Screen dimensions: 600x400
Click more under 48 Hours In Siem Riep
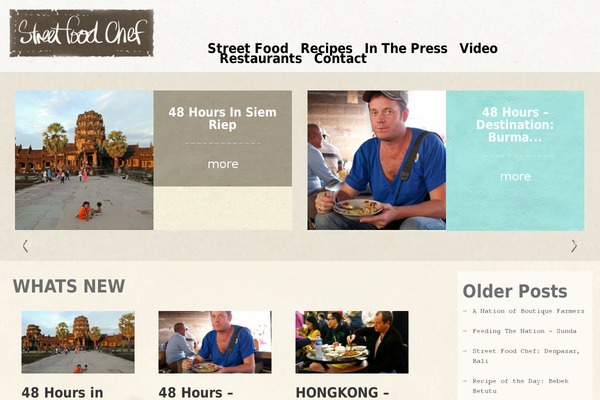click(223, 164)
